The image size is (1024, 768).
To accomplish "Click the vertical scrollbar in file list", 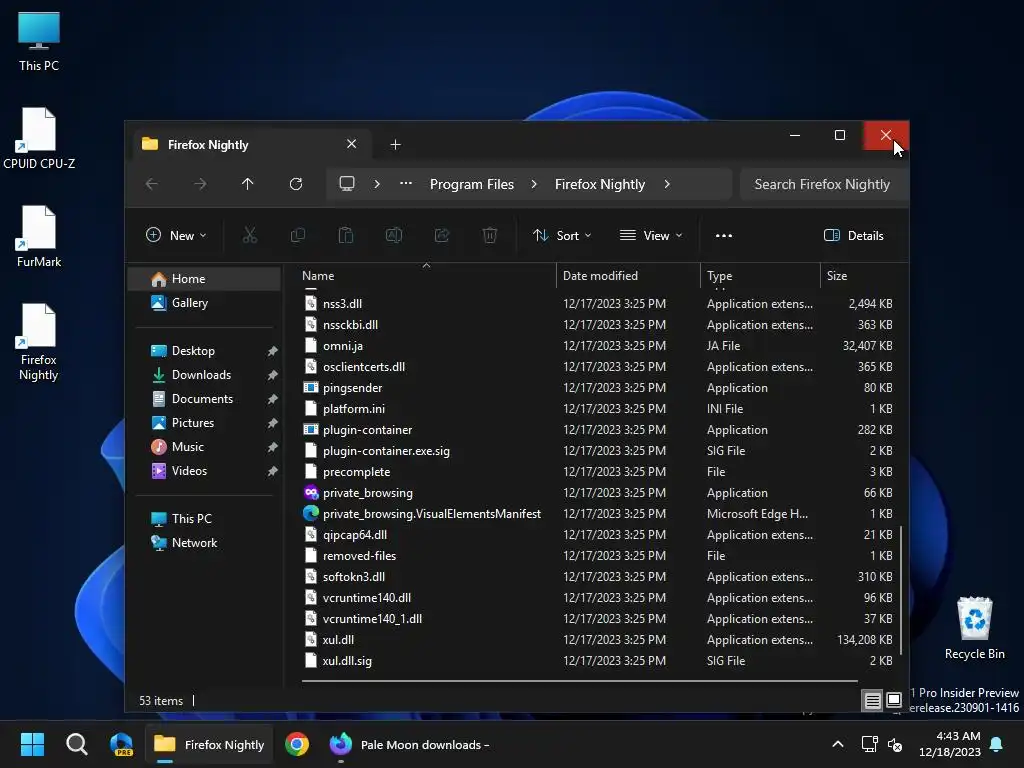I will [901, 590].
